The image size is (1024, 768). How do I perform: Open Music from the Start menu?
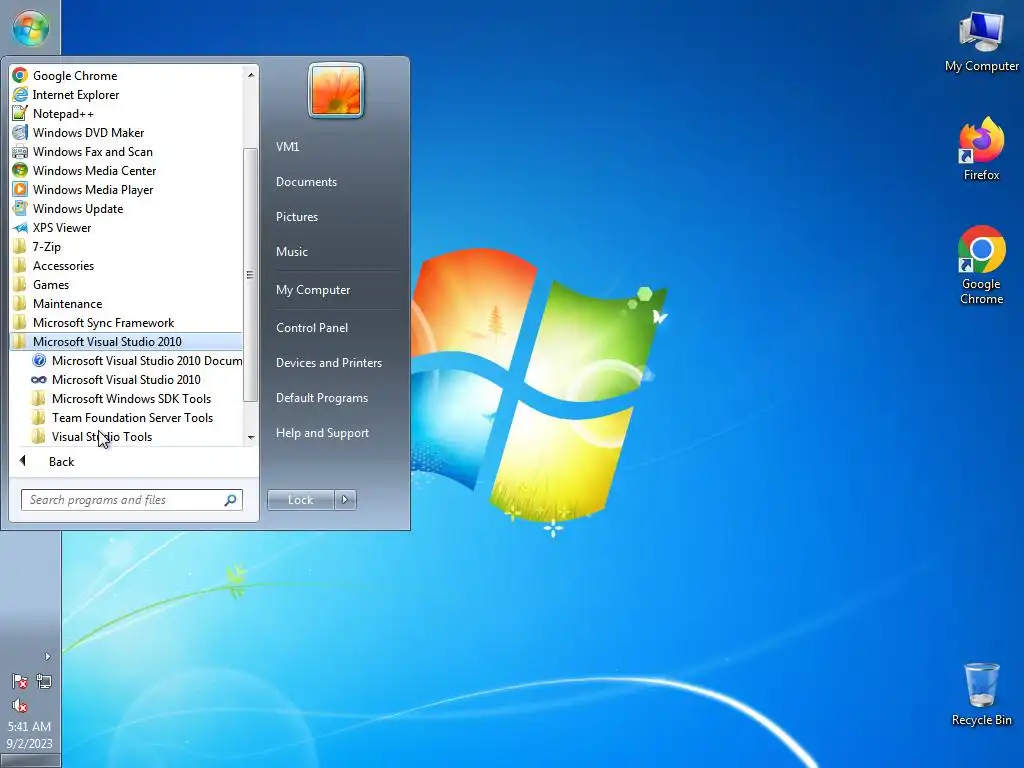click(291, 251)
